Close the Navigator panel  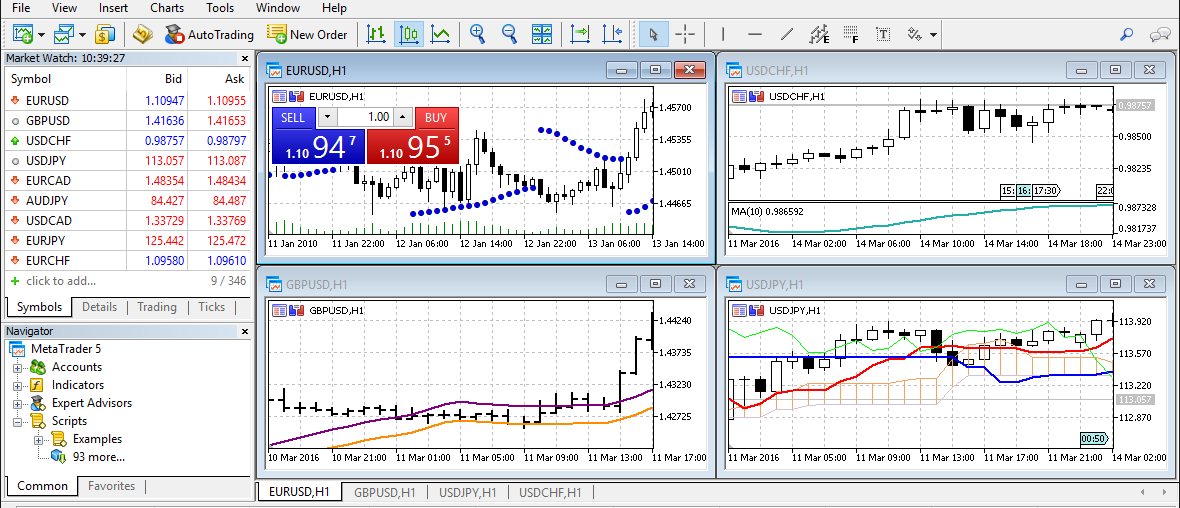245,331
